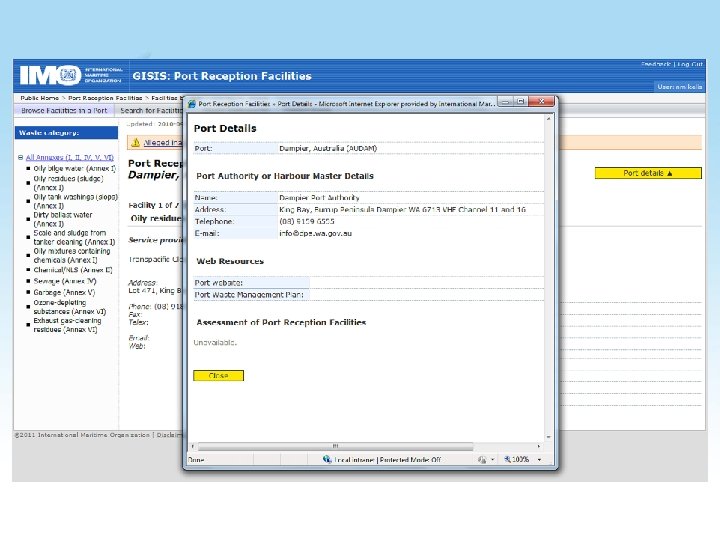Click the telephone number (08) 9159 6555
This screenshot has width=720, height=540.
307,221
